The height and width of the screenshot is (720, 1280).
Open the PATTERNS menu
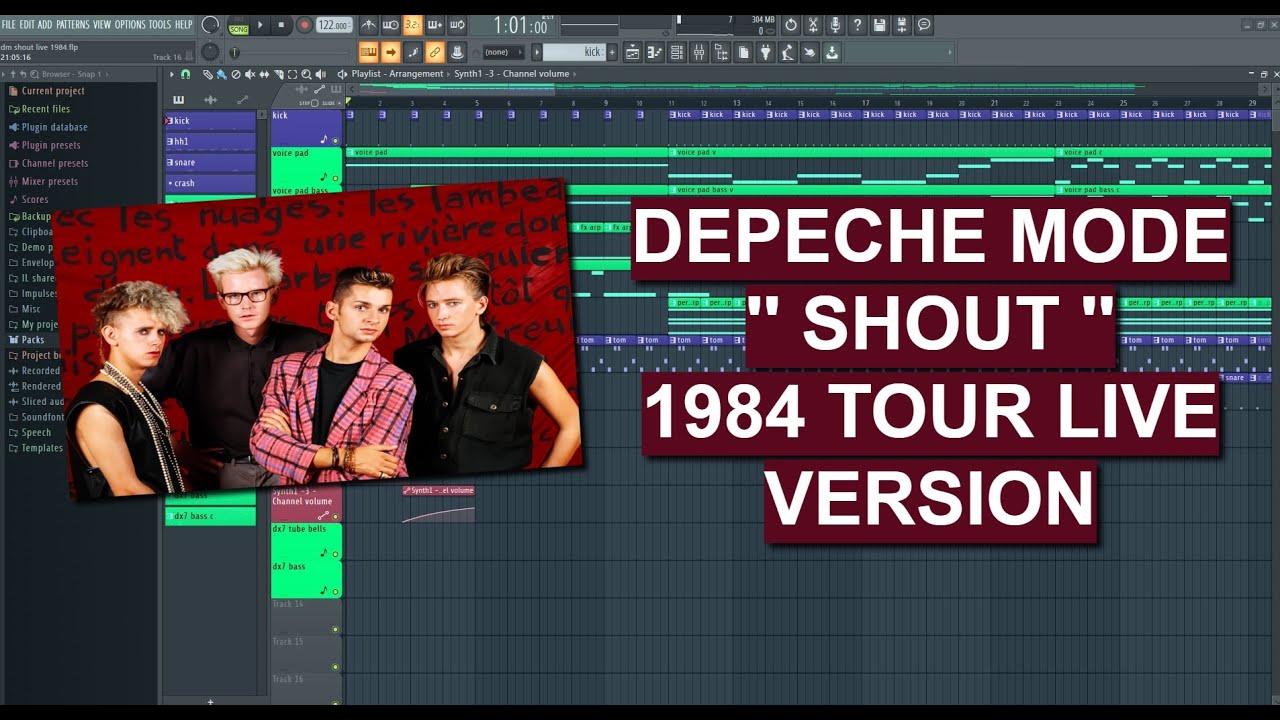(x=73, y=24)
